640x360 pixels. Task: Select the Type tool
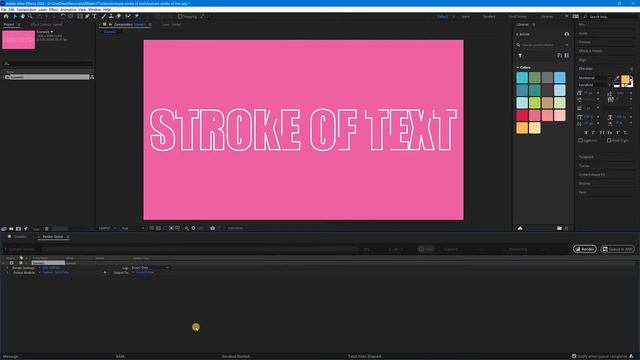point(94,16)
